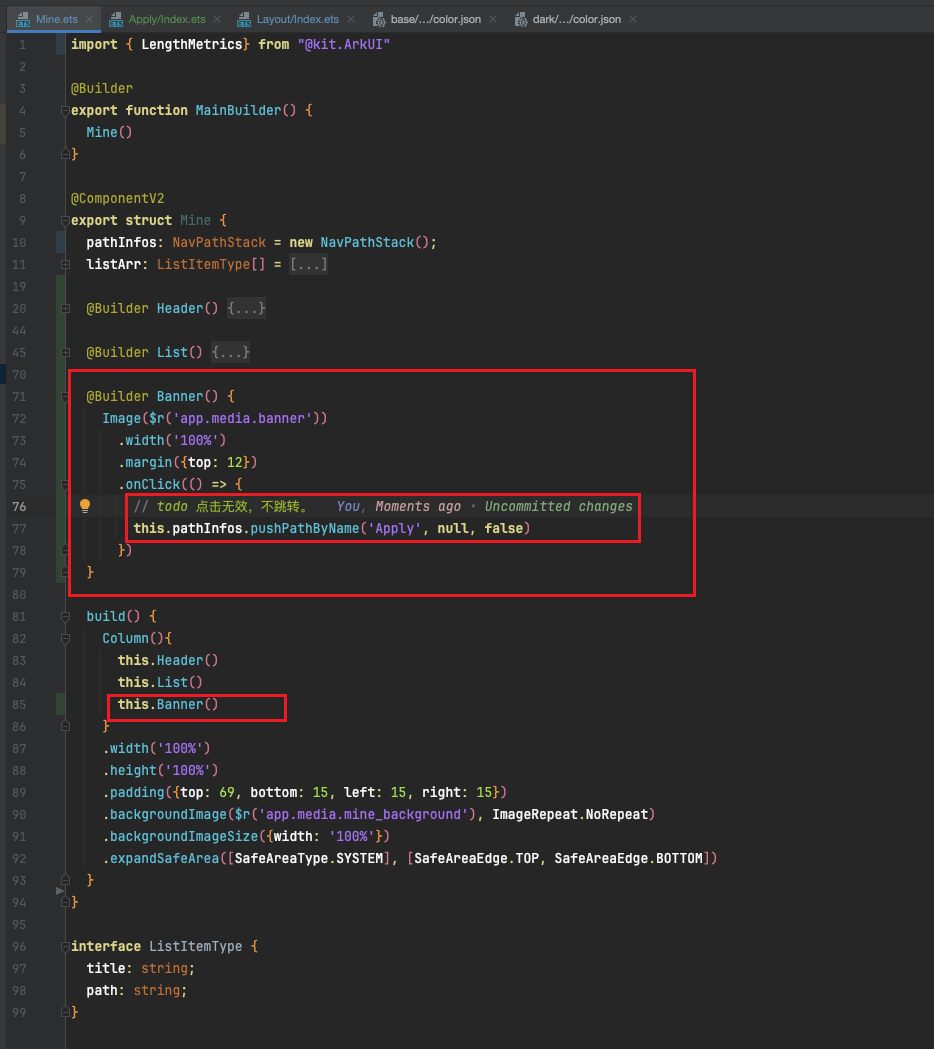Click the 'SafeAreaEdge.BOTTOM' argument
The height and width of the screenshot is (1049, 934).
click(628, 858)
